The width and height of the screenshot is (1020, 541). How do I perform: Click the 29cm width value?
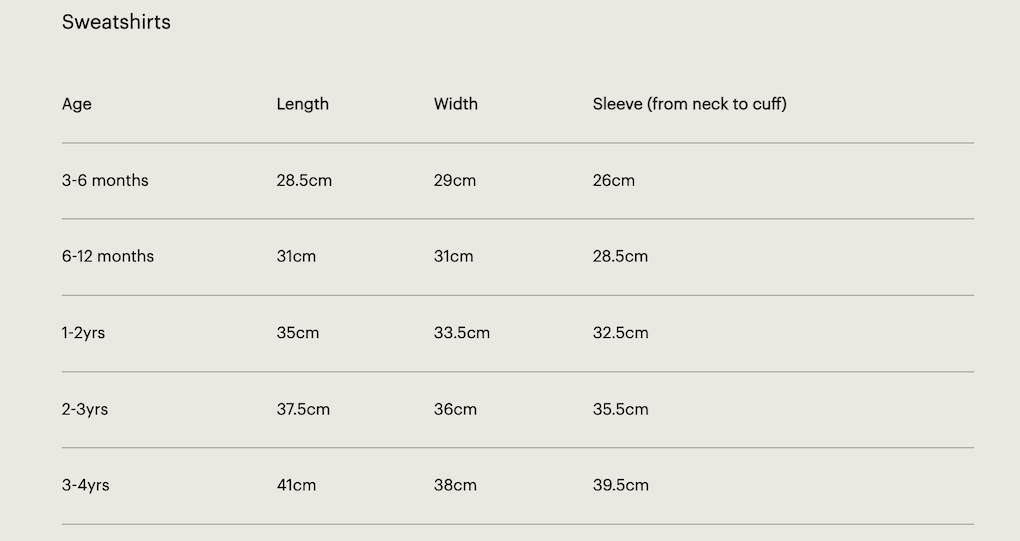point(455,181)
